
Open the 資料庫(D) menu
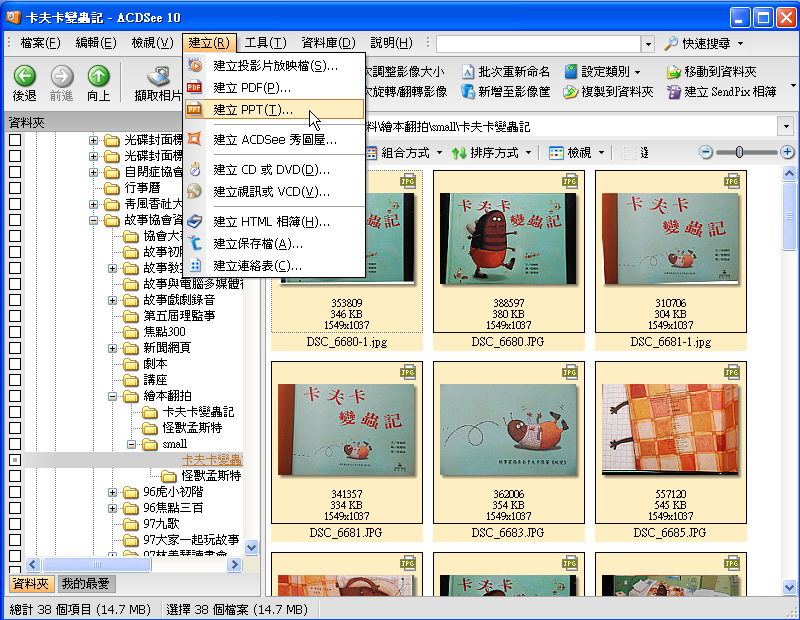[328, 43]
